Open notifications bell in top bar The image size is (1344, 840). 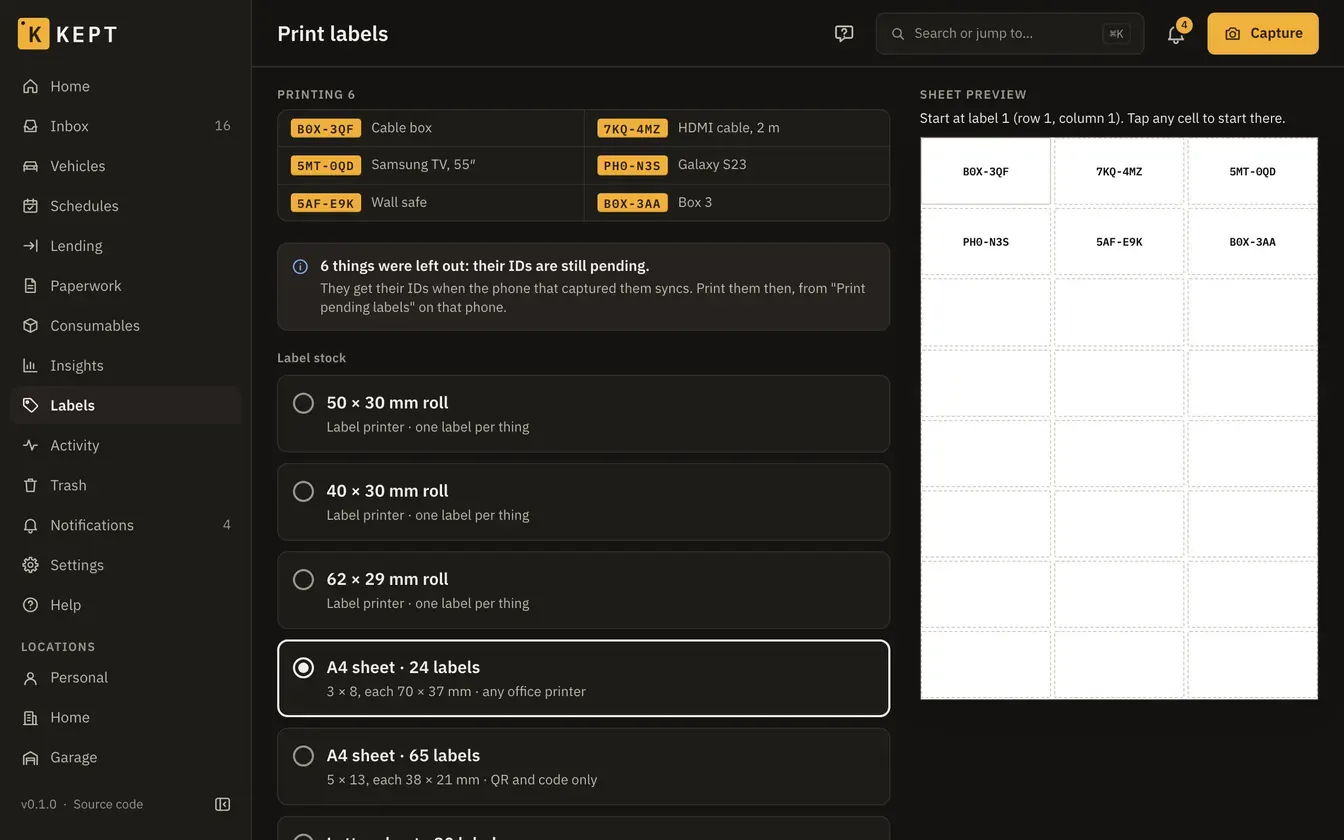click(x=1176, y=33)
